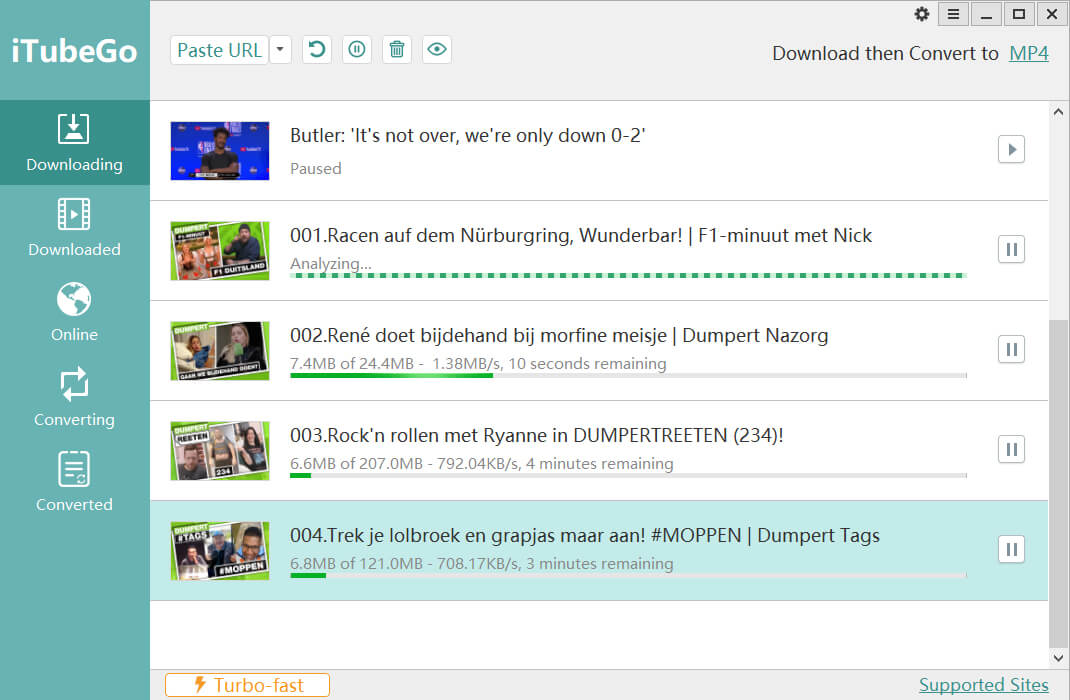
Task: Change the MP4 output format link
Action: coord(1028,53)
